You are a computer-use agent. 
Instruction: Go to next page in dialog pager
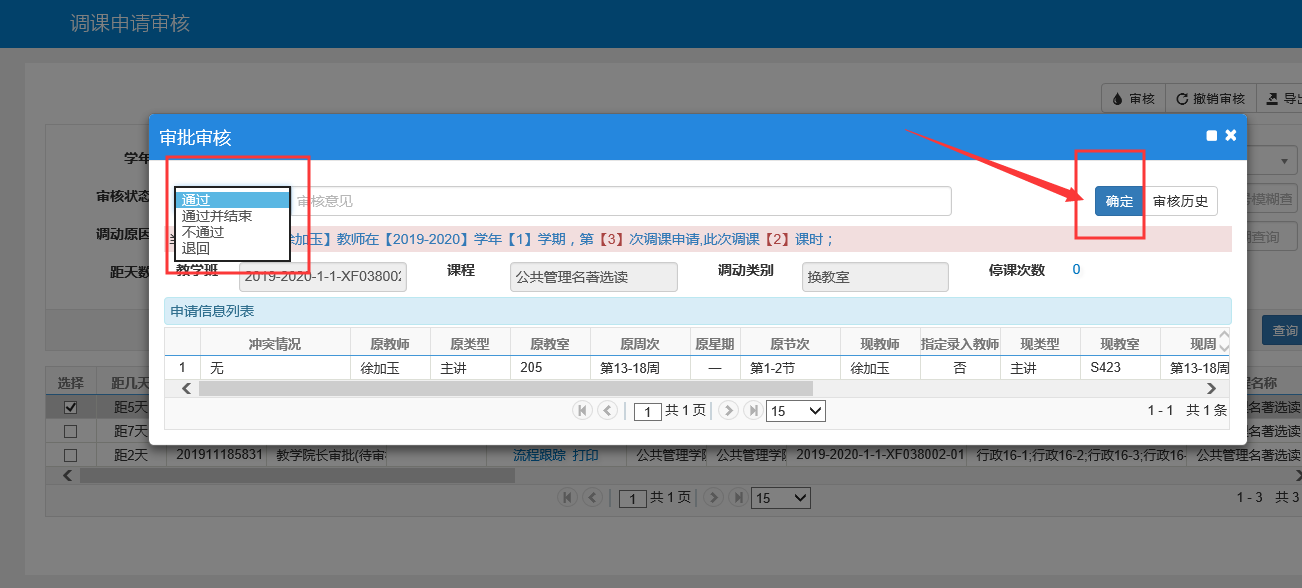(728, 410)
